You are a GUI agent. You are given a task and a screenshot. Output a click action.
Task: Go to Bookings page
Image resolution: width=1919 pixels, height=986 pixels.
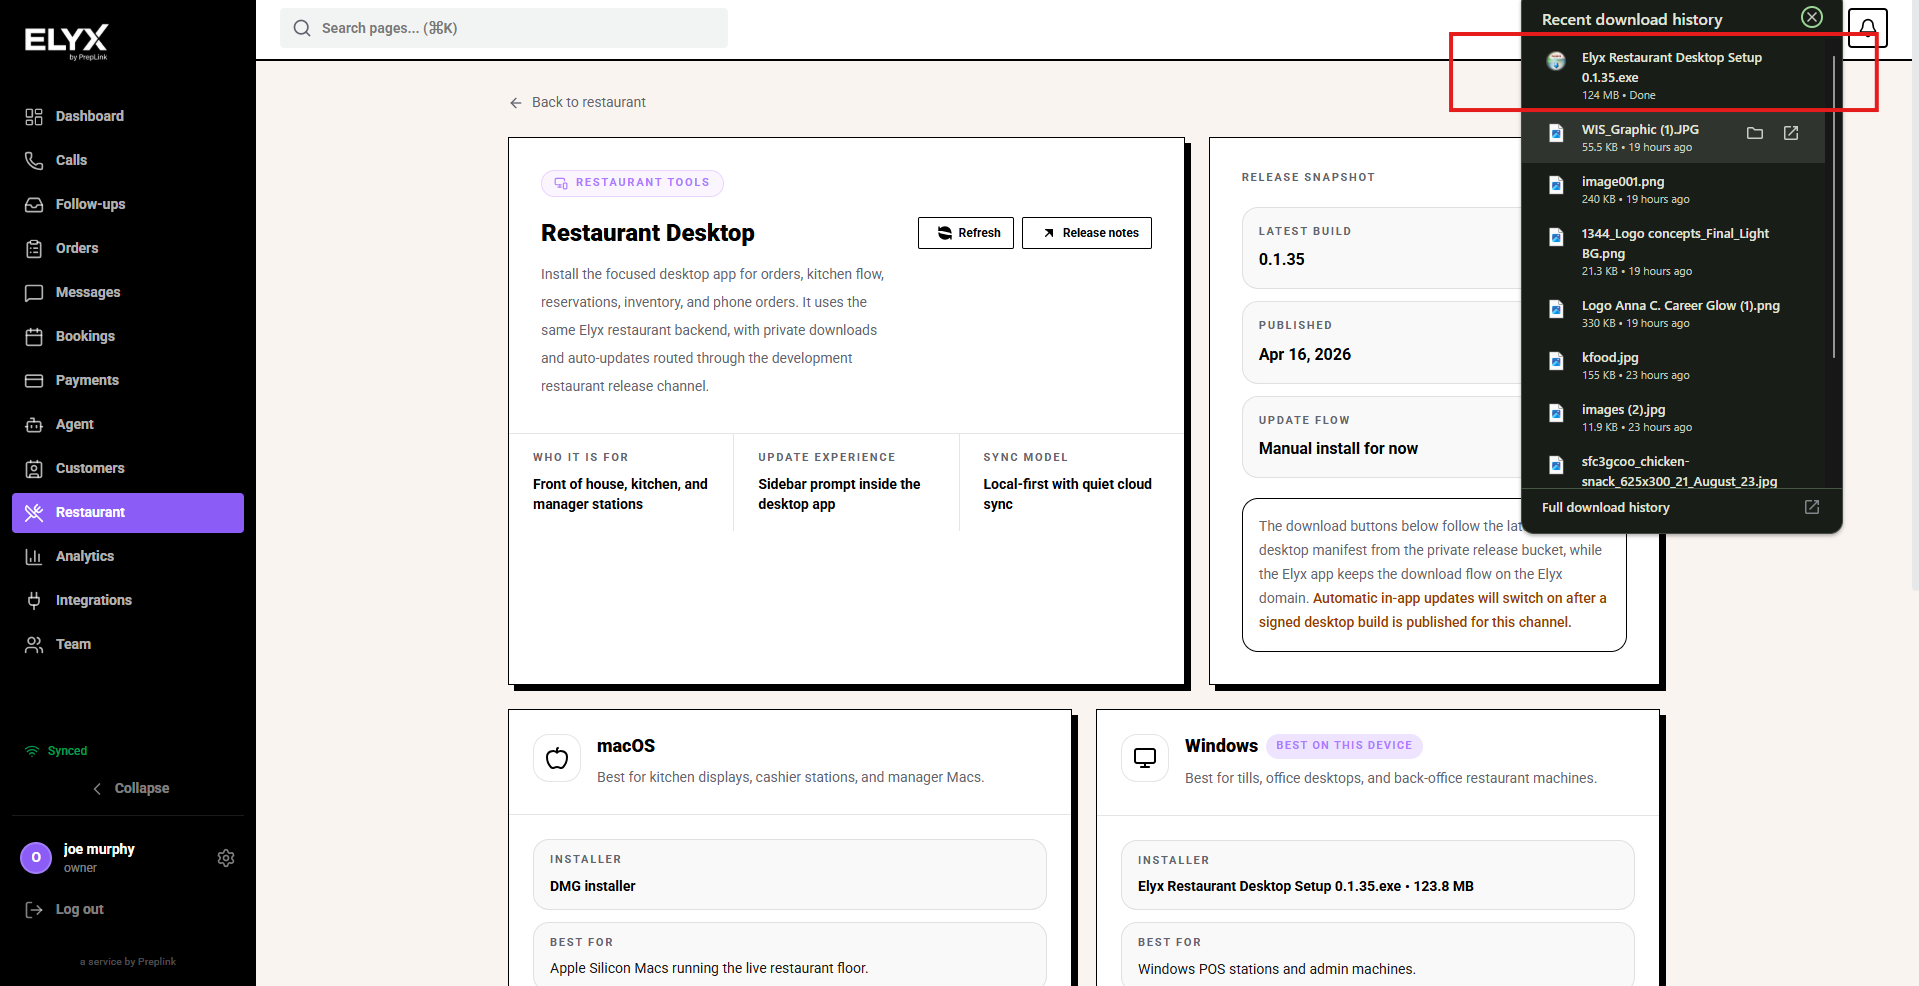coord(128,336)
